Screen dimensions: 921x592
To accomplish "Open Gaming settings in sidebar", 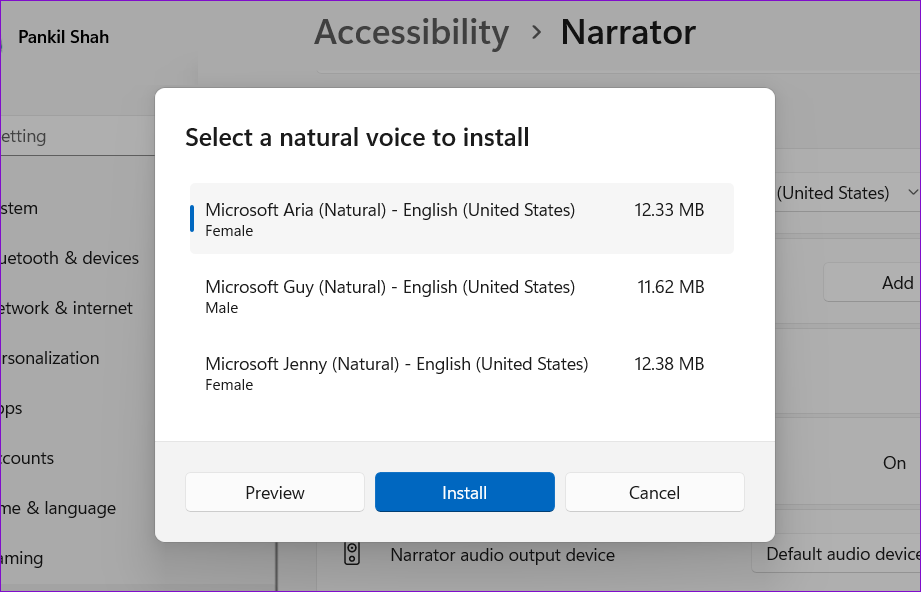I will [22, 558].
